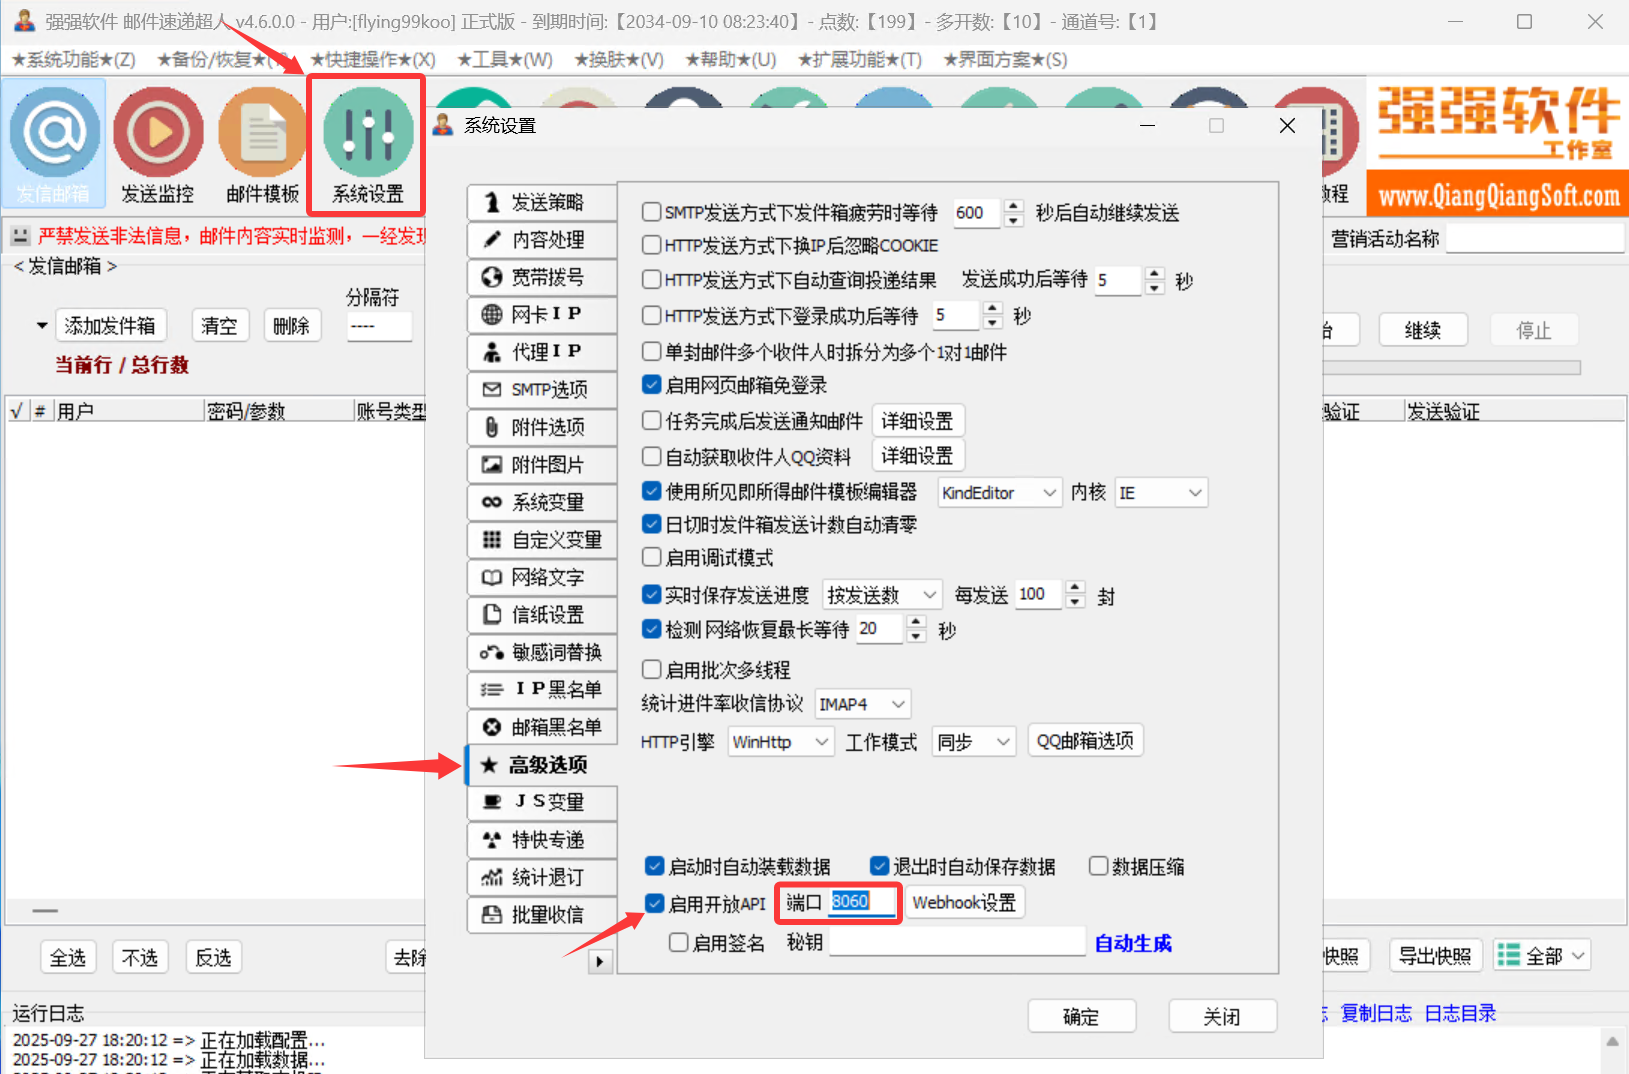Viewport: 1629px width, 1074px height.
Task: Click the 确定 button
Action: tap(1081, 1016)
